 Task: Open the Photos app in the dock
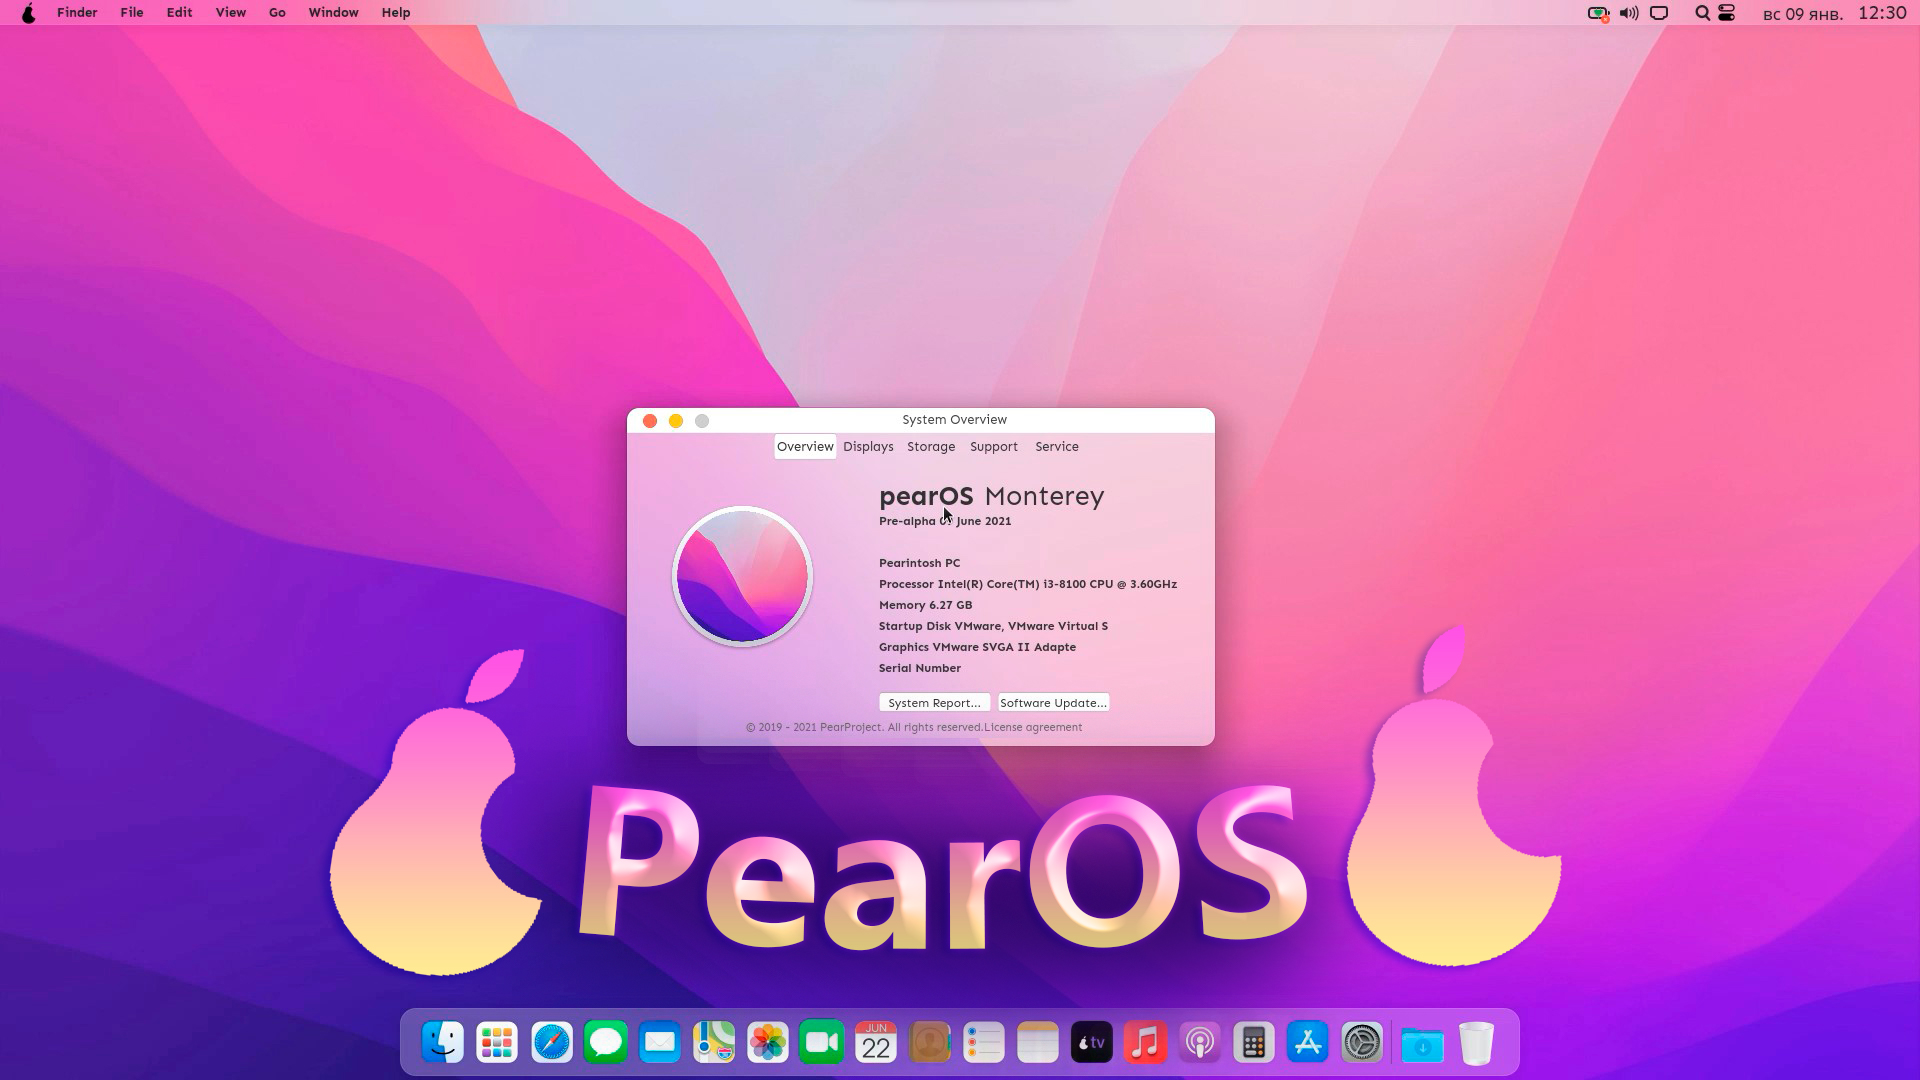coord(767,1043)
